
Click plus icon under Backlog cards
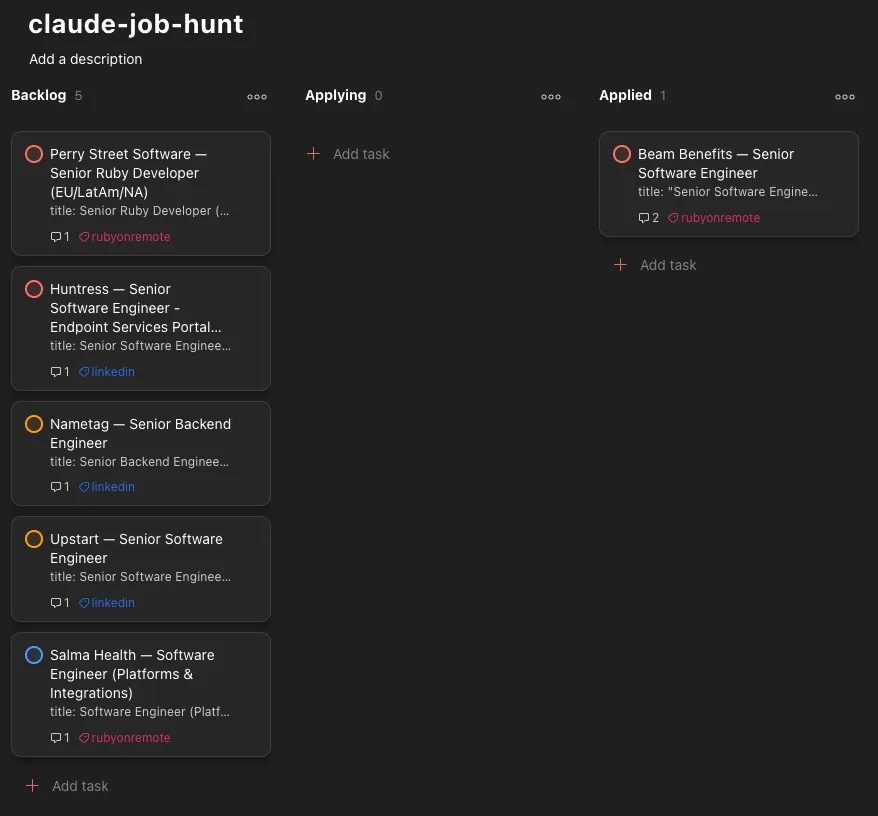32,786
